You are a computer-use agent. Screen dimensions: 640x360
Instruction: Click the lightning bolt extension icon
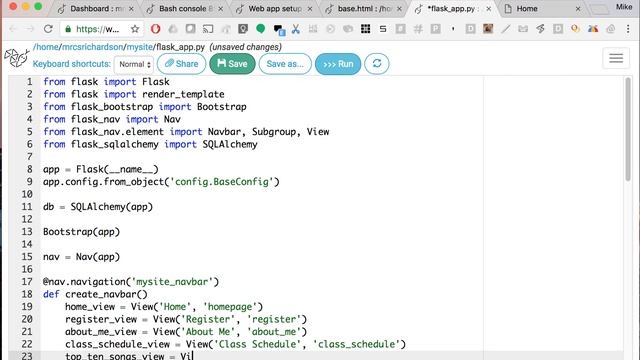(x=540, y=29)
